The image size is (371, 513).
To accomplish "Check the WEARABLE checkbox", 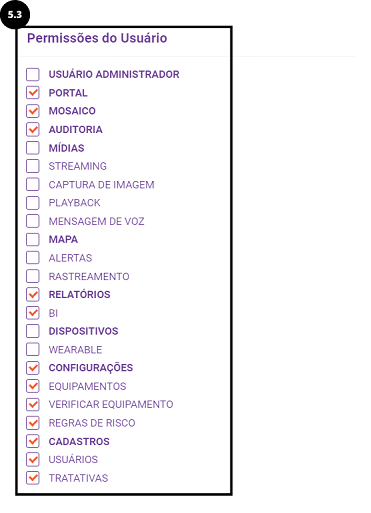I will pyautogui.click(x=33, y=349).
